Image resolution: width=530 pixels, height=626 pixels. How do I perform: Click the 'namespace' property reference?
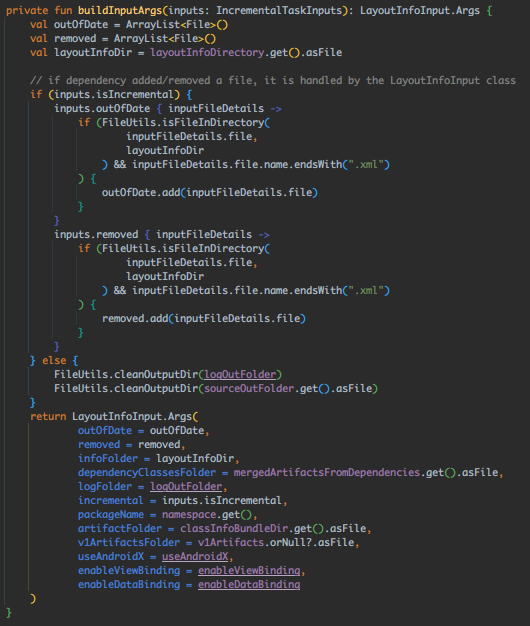(x=189, y=515)
